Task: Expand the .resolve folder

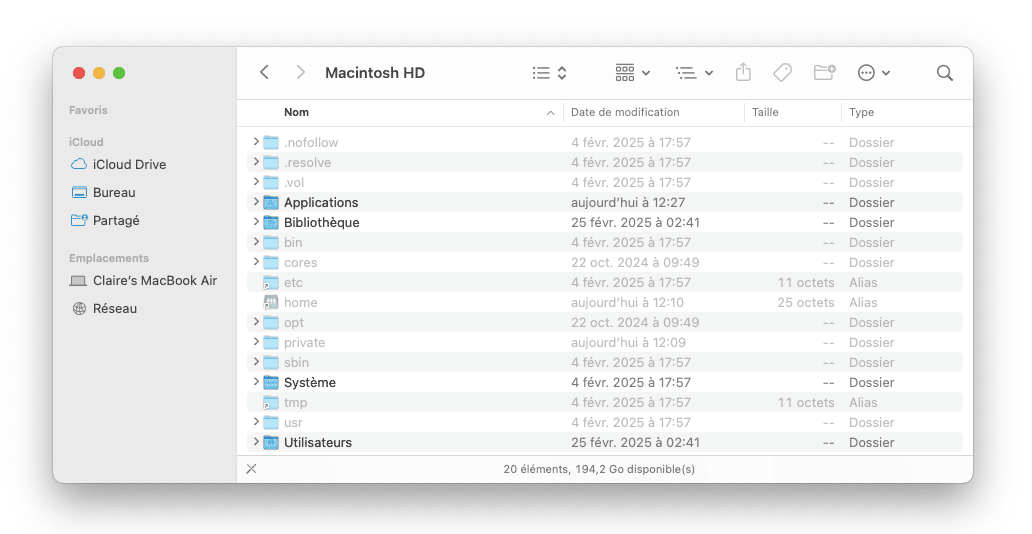Action: click(256, 161)
